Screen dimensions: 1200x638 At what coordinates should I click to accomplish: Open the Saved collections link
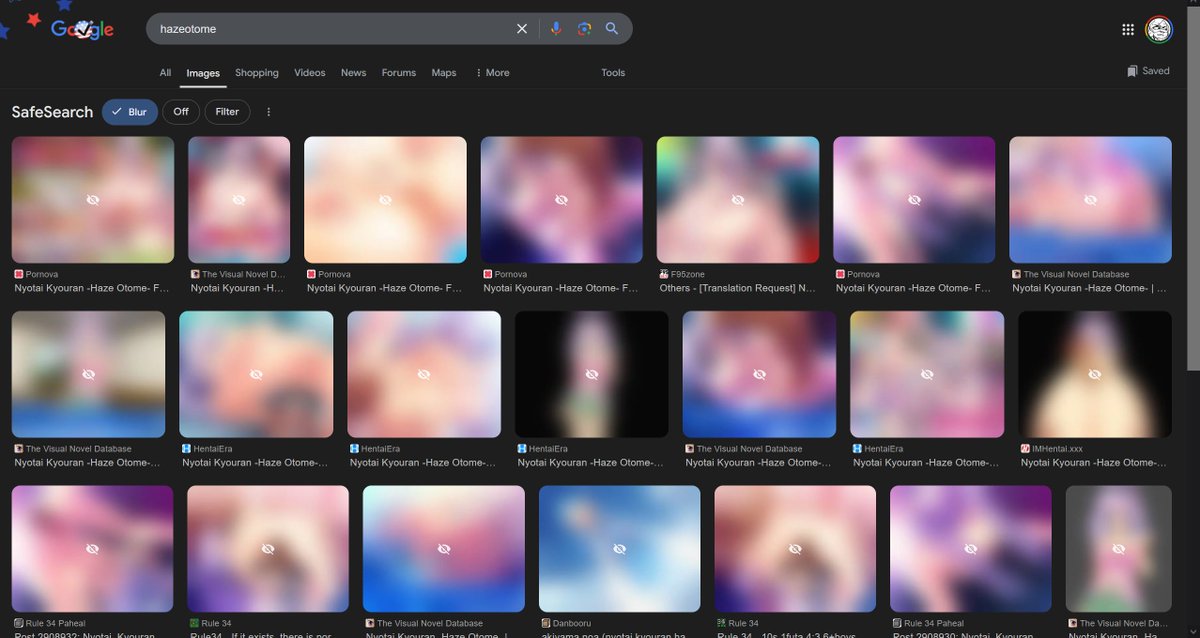(x=1148, y=71)
